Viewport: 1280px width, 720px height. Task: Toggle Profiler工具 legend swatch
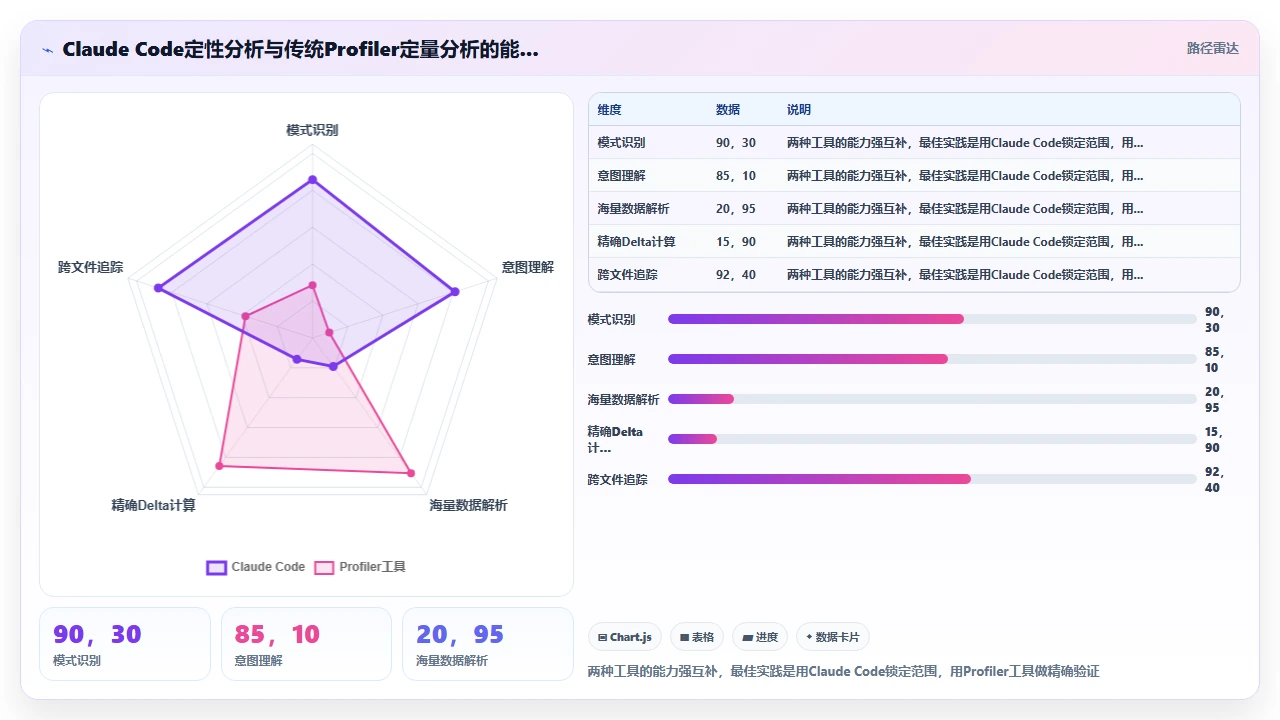click(324, 567)
